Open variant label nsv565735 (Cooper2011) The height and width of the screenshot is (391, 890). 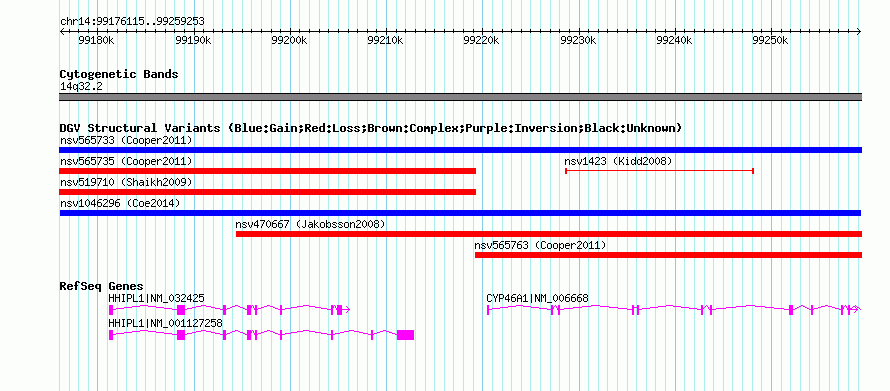coord(126,162)
